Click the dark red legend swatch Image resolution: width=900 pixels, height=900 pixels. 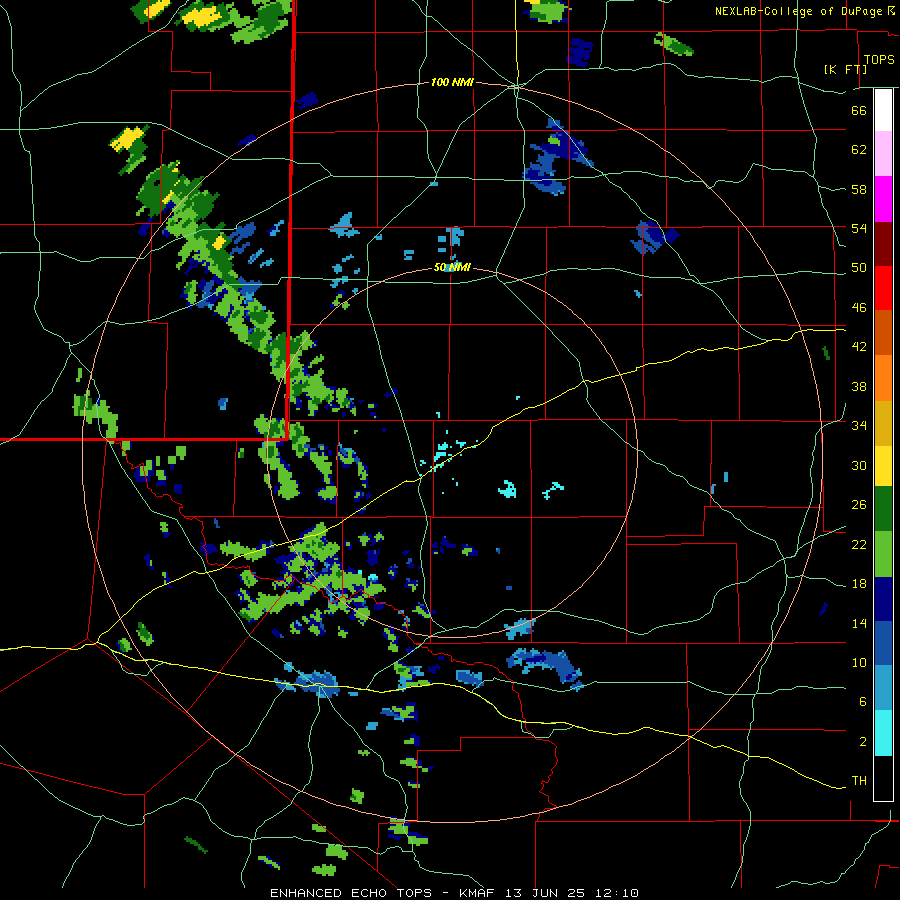[883, 244]
